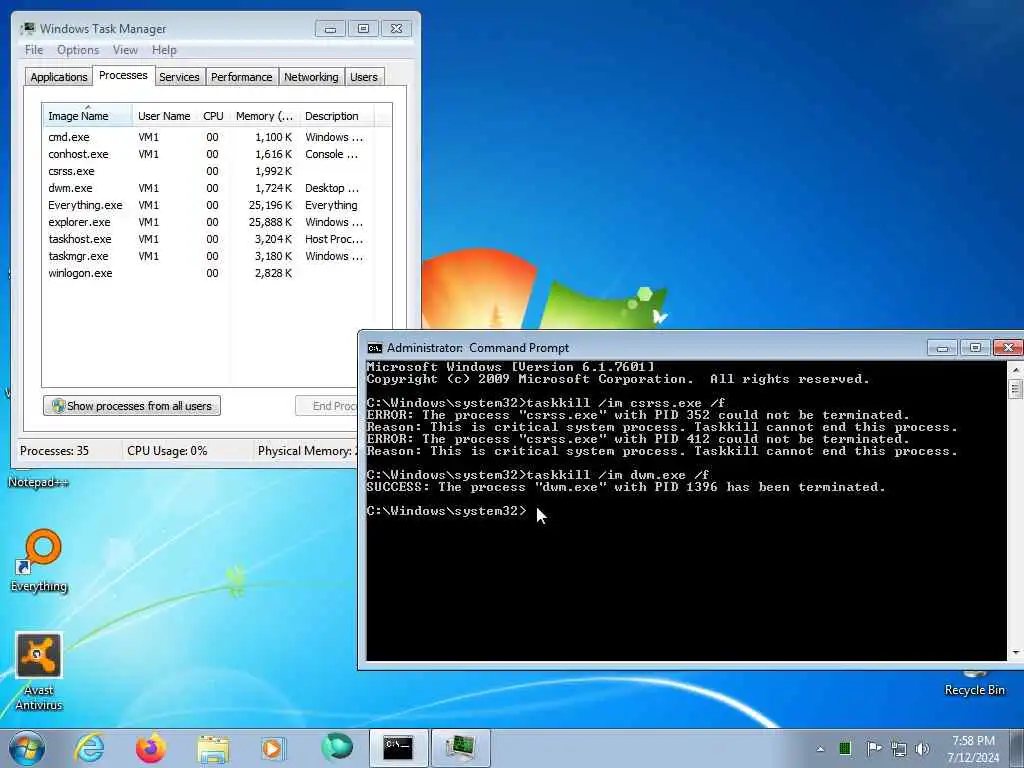
Task: Switch to the Users tab
Action: [x=364, y=77]
